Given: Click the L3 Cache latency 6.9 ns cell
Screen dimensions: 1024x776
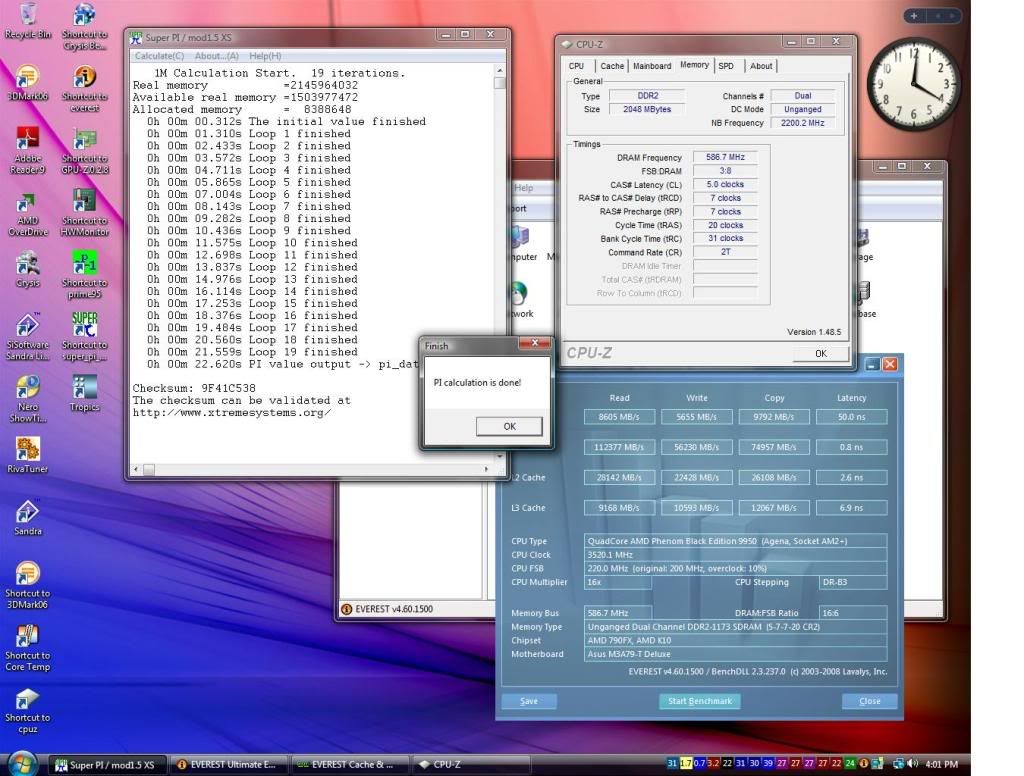Looking at the screenshot, I should (852, 508).
